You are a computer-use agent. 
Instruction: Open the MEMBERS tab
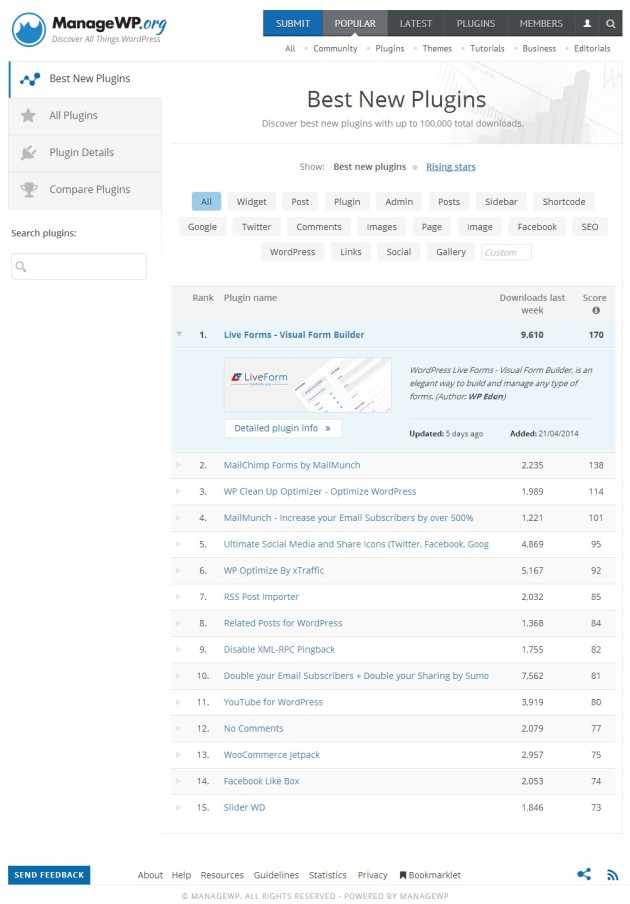541,24
